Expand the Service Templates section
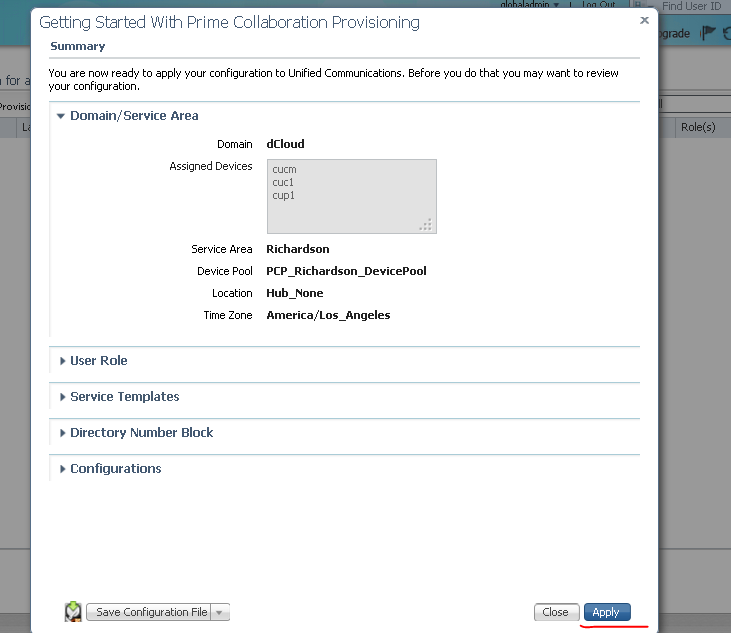Screen dimensions: 731x633 (62, 397)
